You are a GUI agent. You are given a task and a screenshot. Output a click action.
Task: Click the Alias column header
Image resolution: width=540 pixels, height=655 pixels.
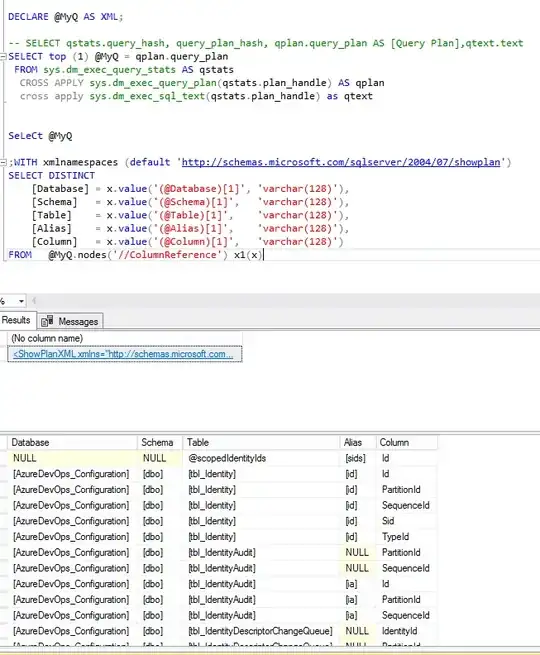click(358, 442)
